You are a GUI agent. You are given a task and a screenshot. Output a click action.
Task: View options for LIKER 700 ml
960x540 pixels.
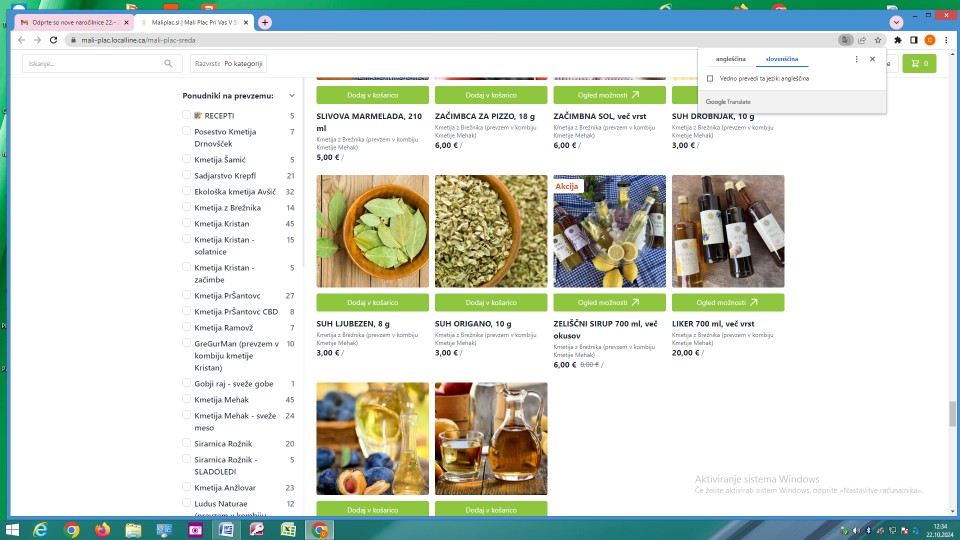tap(728, 302)
